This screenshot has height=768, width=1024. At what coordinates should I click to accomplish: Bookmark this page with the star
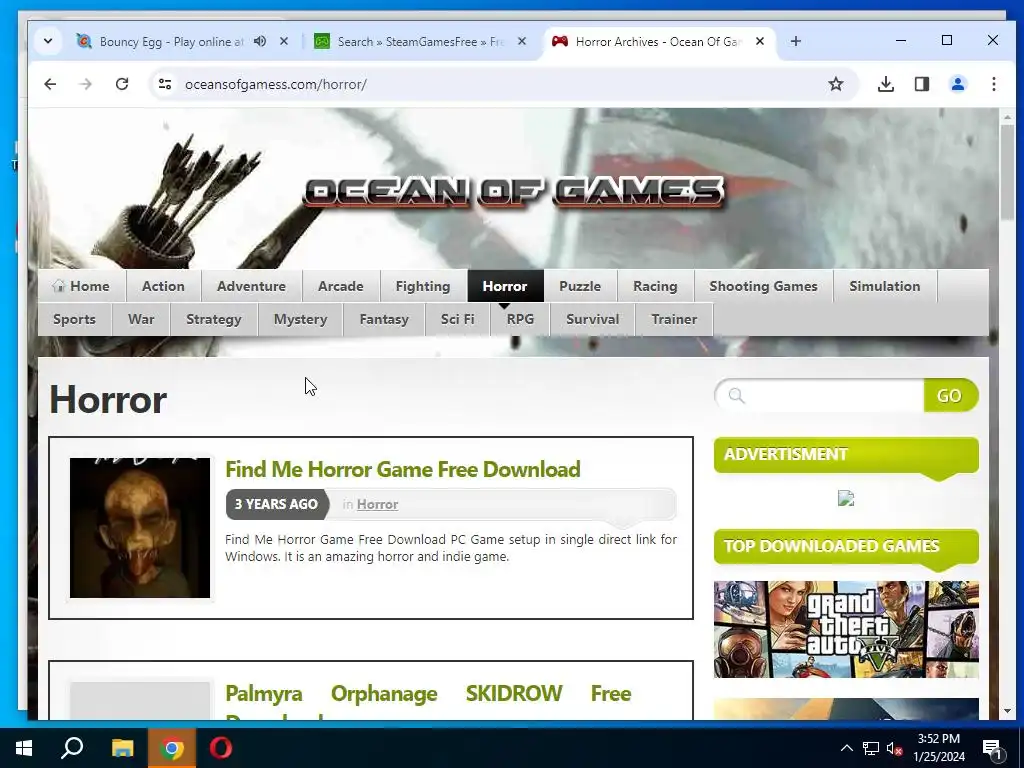point(835,84)
